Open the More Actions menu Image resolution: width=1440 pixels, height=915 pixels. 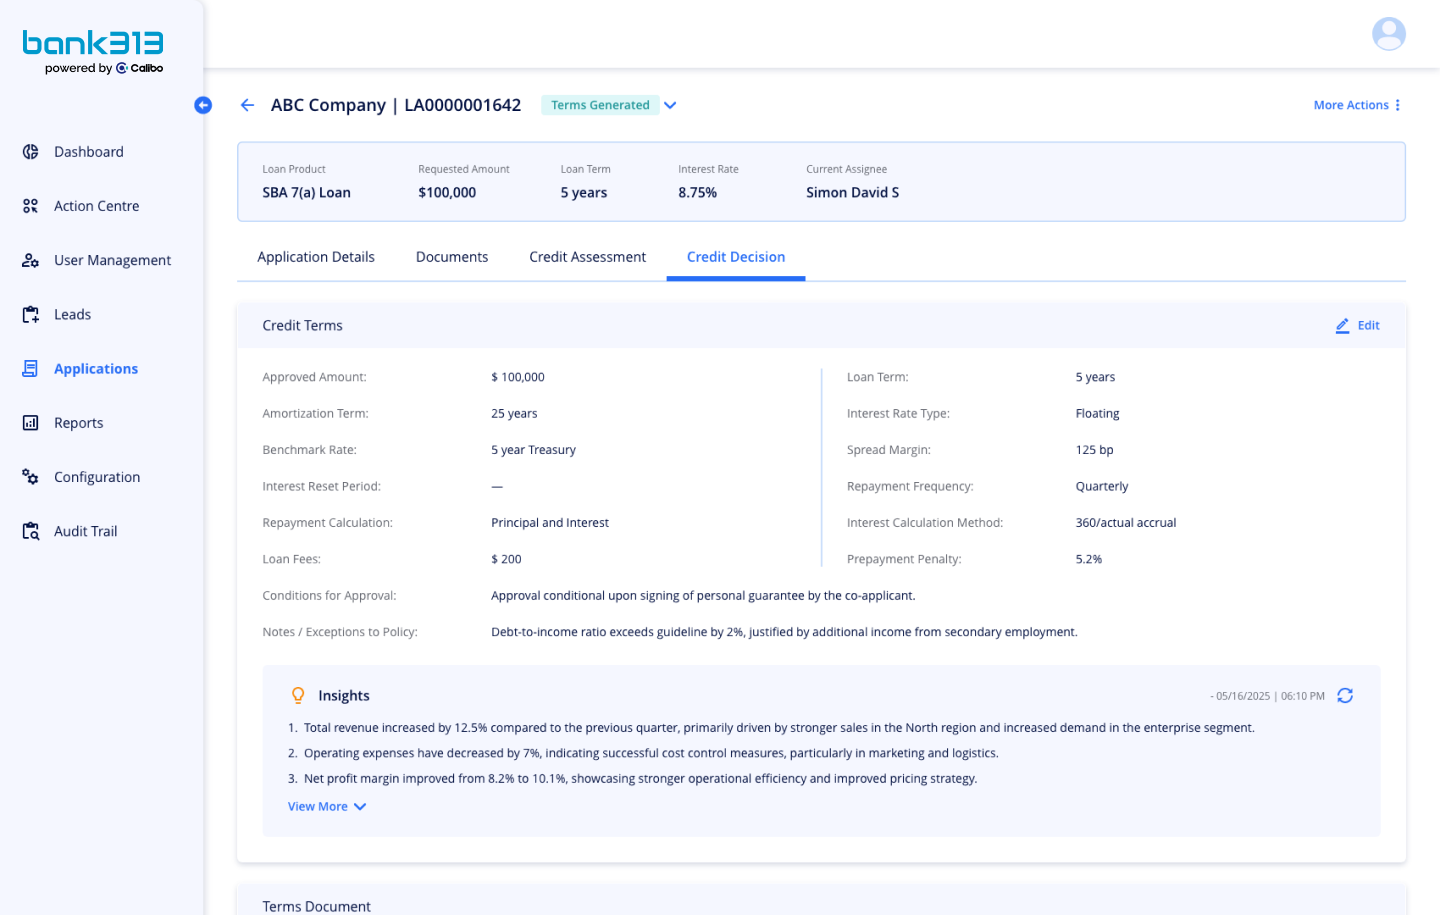(1356, 105)
